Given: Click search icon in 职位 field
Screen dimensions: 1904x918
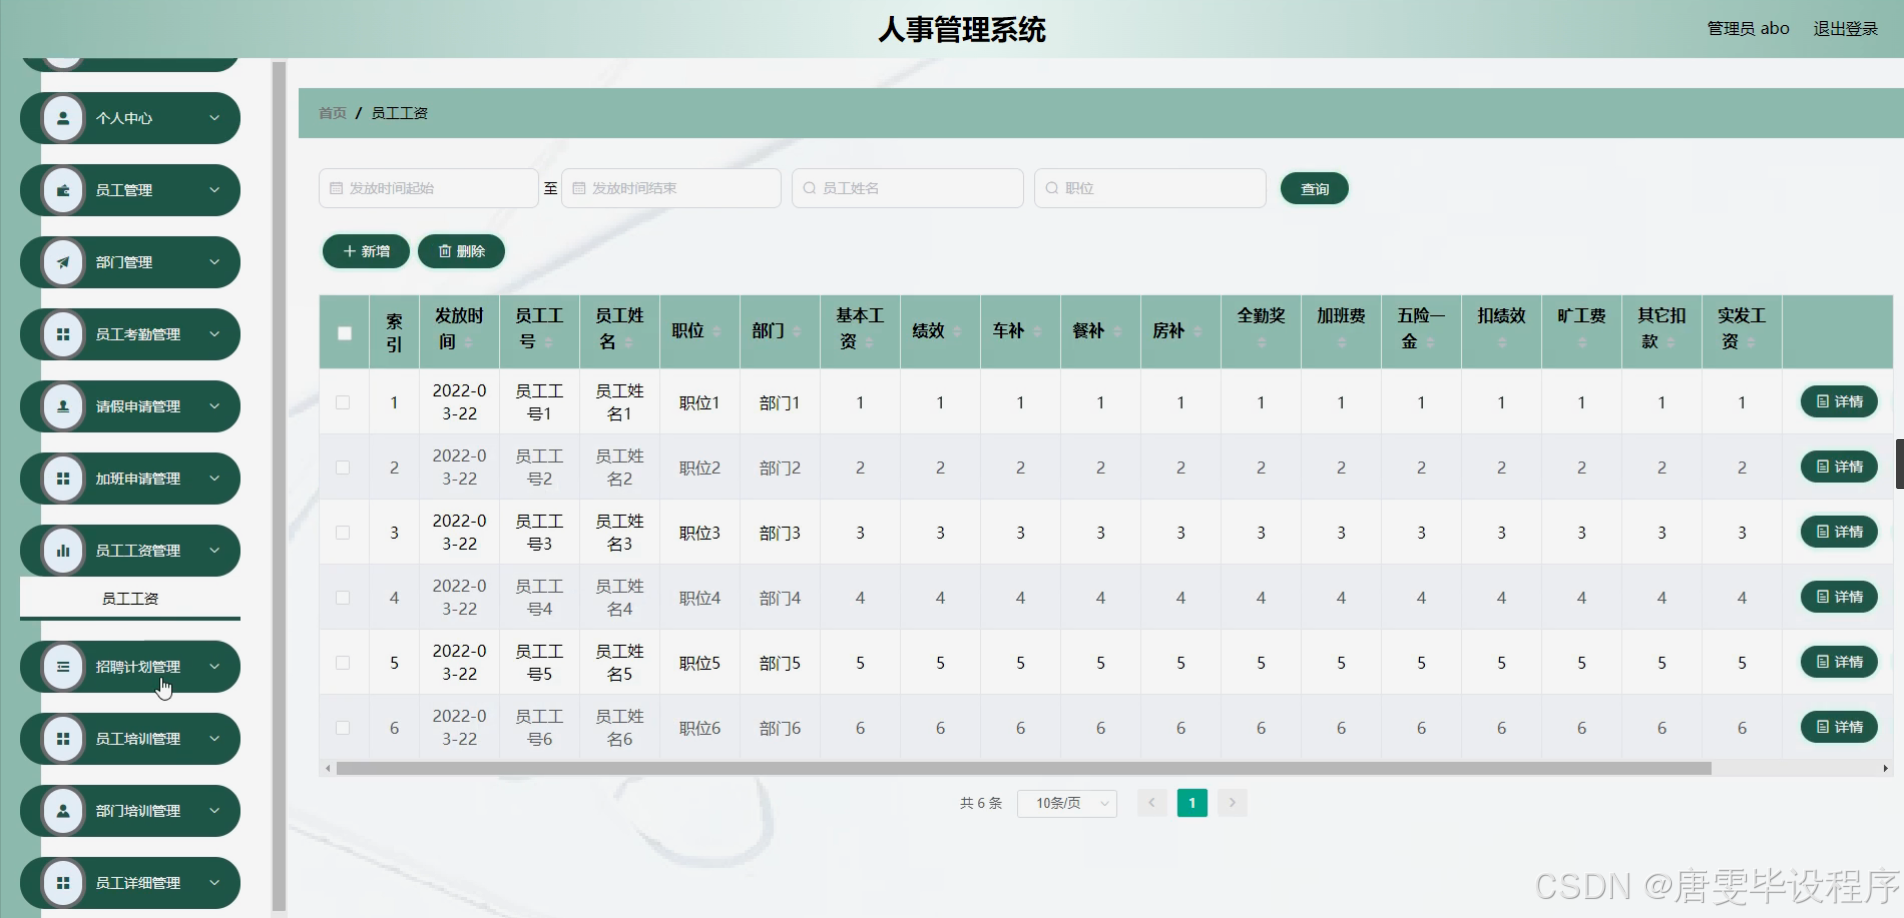Looking at the screenshot, I should [1052, 188].
